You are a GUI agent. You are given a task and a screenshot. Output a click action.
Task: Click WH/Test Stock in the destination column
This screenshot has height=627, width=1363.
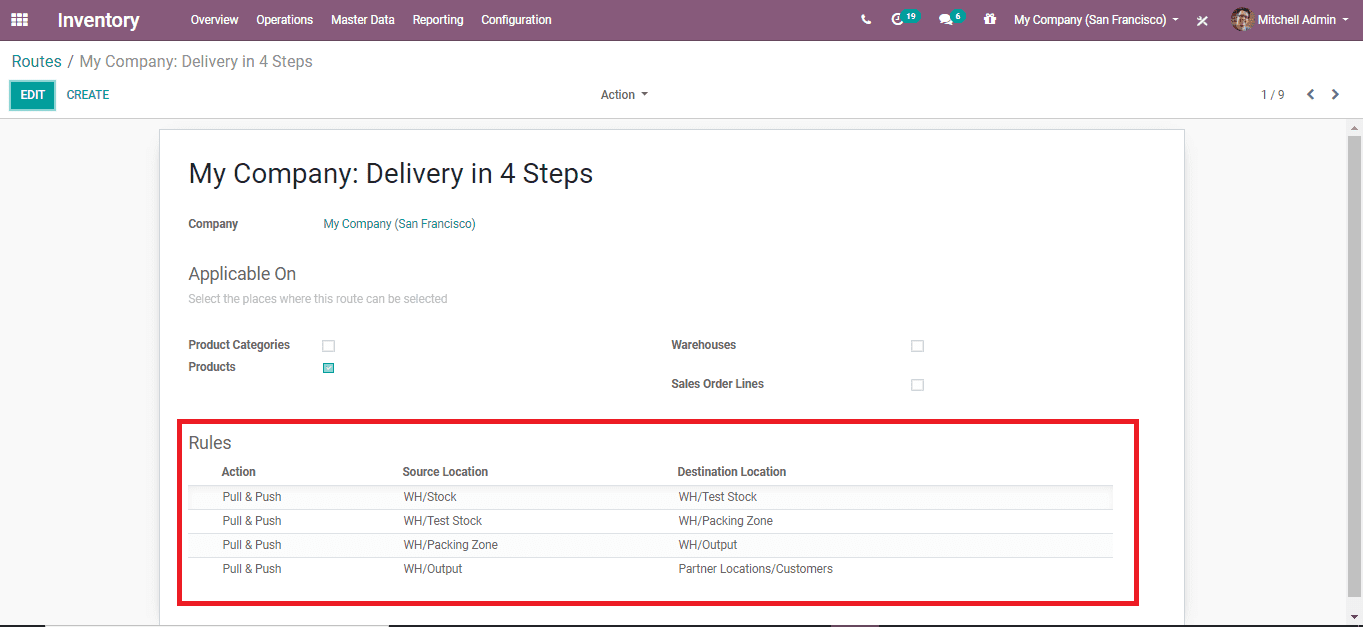coord(717,497)
